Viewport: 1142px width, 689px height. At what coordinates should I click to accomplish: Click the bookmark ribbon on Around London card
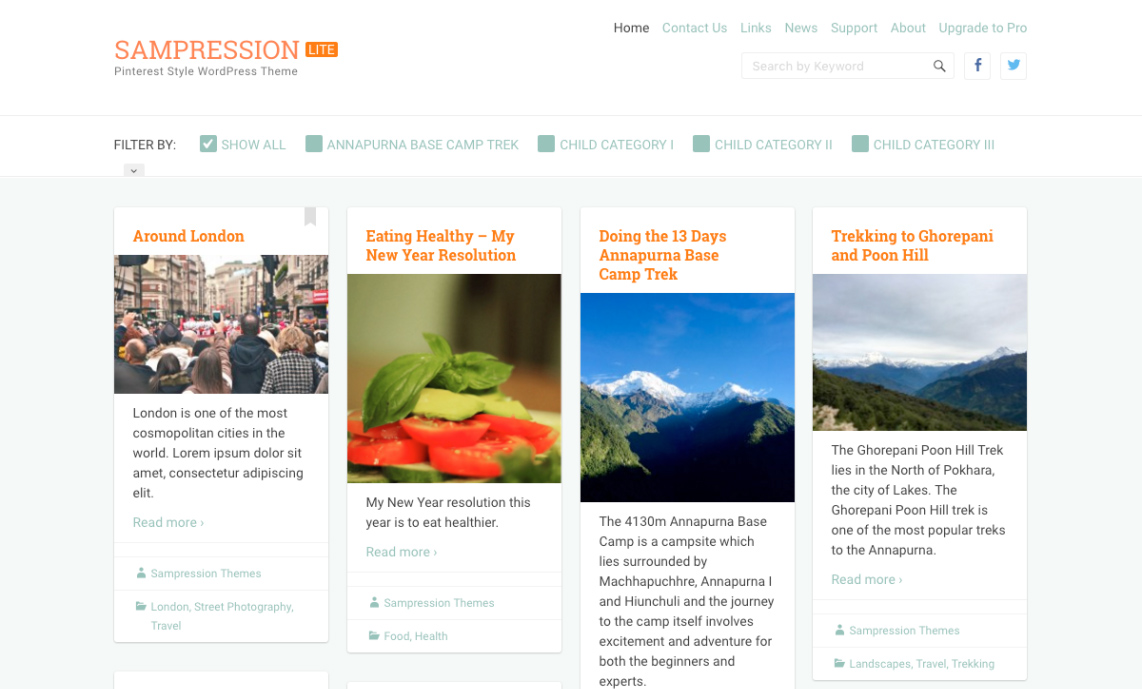[x=310, y=216]
